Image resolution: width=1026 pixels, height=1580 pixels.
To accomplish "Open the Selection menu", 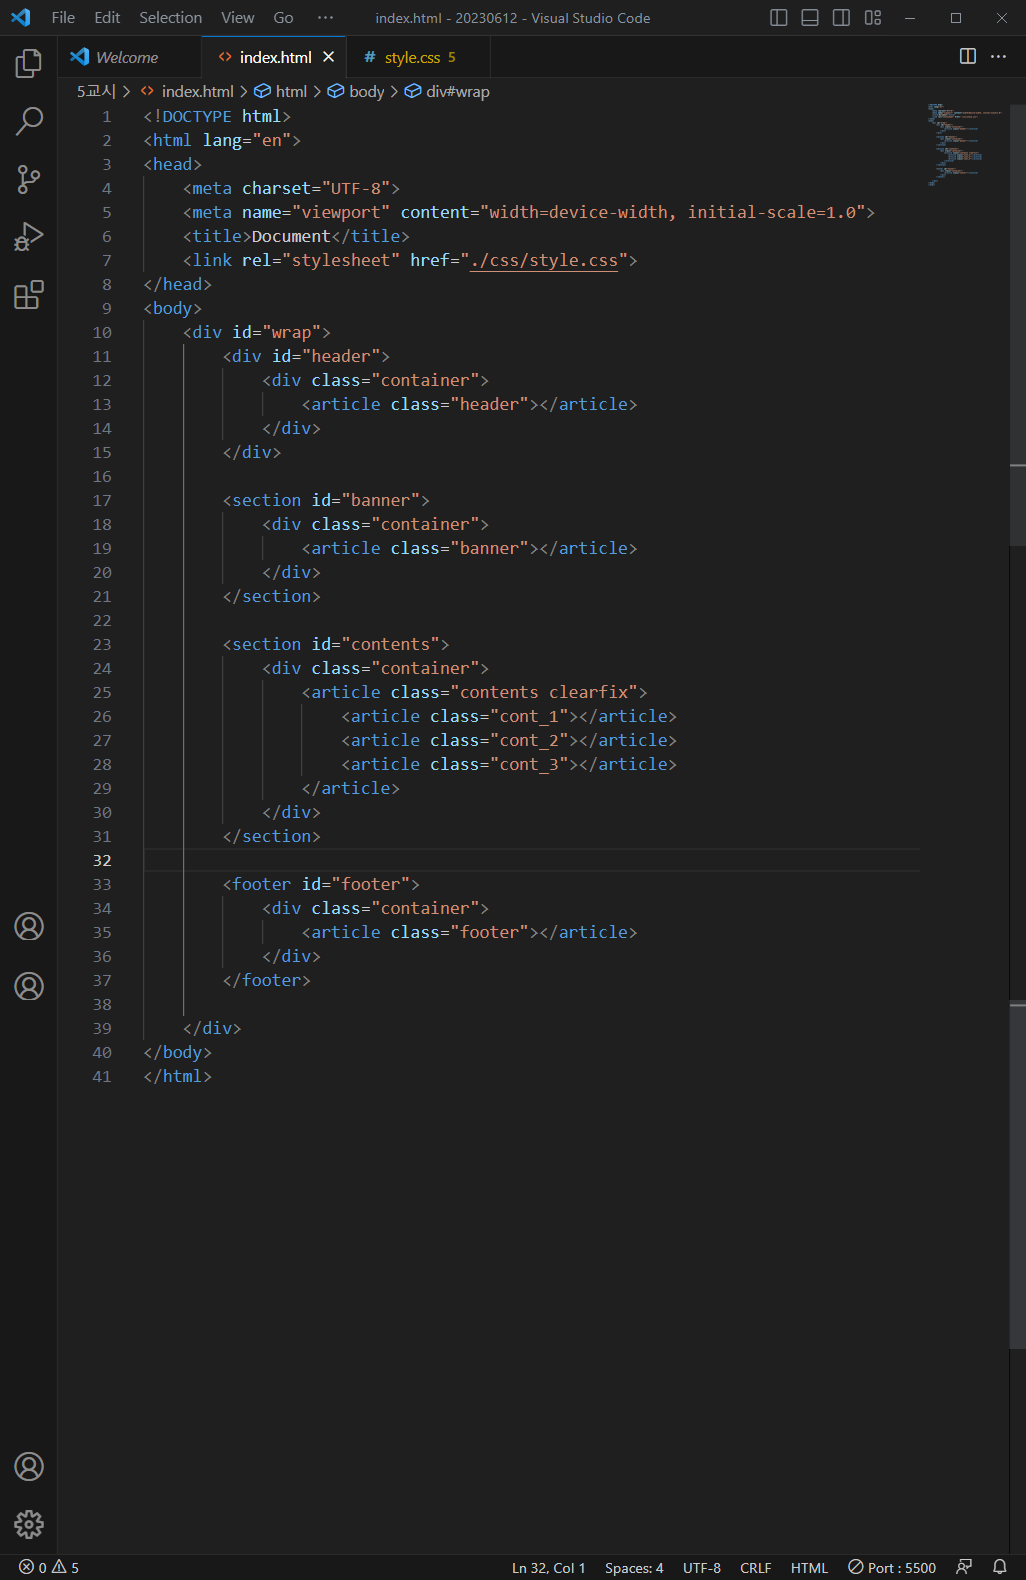I will coord(170,17).
